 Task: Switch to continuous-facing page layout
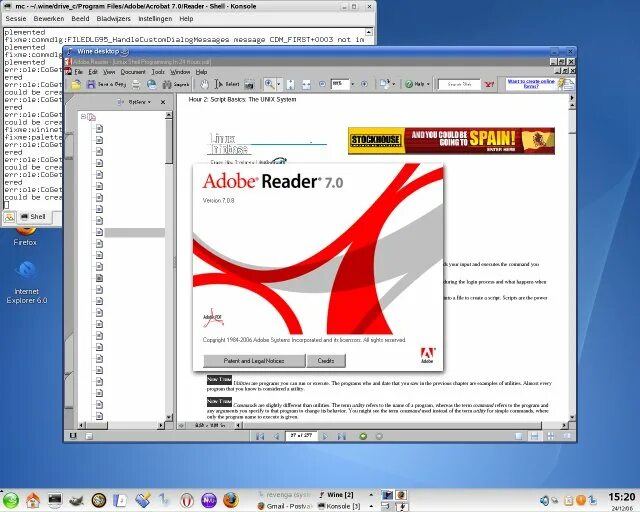551,436
